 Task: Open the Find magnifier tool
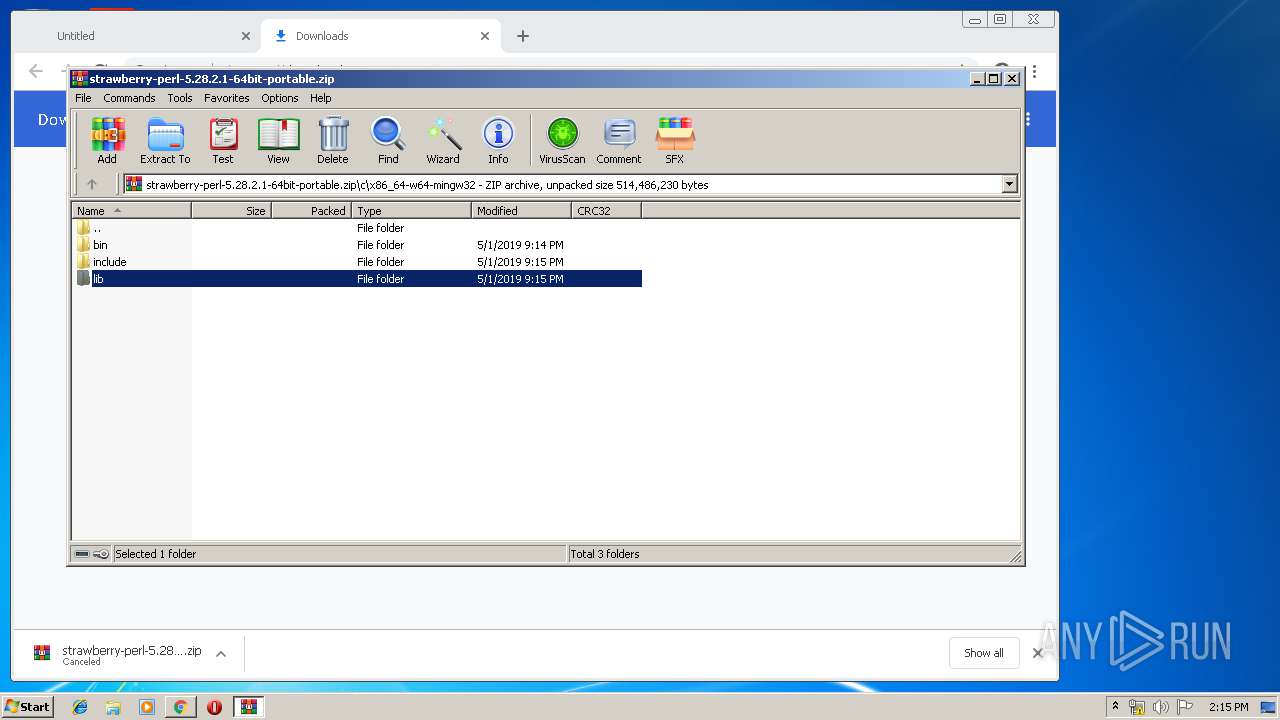(x=388, y=140)
